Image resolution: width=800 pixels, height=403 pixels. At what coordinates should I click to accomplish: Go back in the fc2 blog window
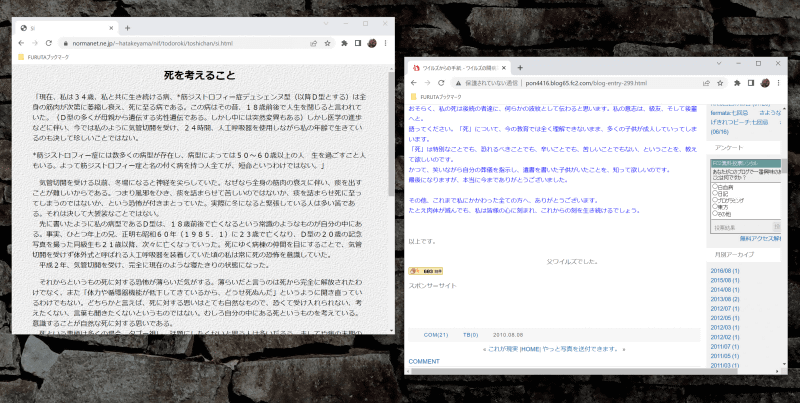[x=412, y=83]
